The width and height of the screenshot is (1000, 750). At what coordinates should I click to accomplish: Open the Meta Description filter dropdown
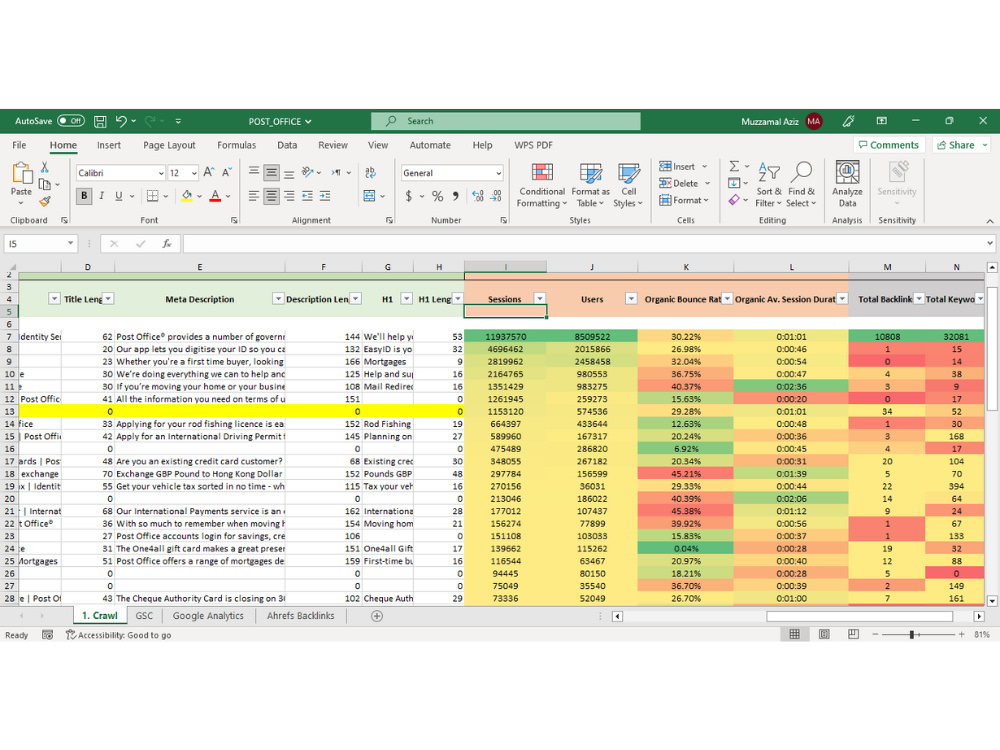point(278,298)
